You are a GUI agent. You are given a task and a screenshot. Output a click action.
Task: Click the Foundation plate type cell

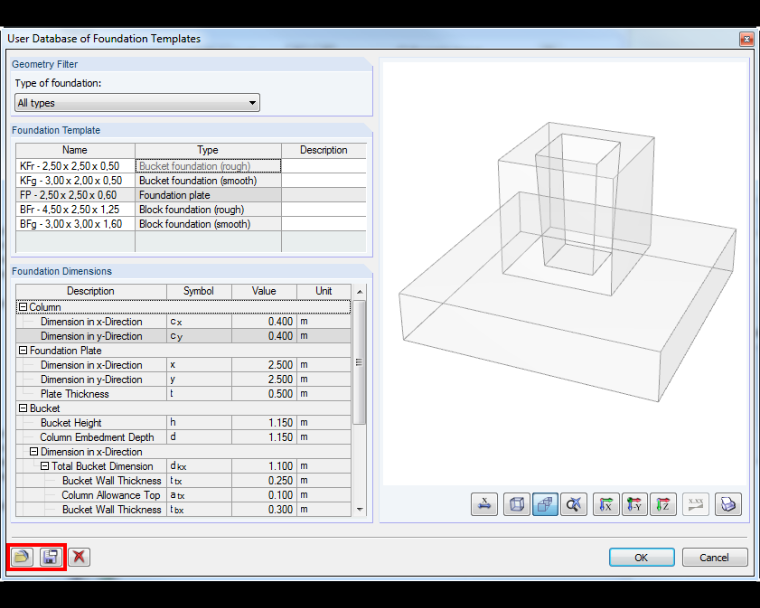[208, 195]
